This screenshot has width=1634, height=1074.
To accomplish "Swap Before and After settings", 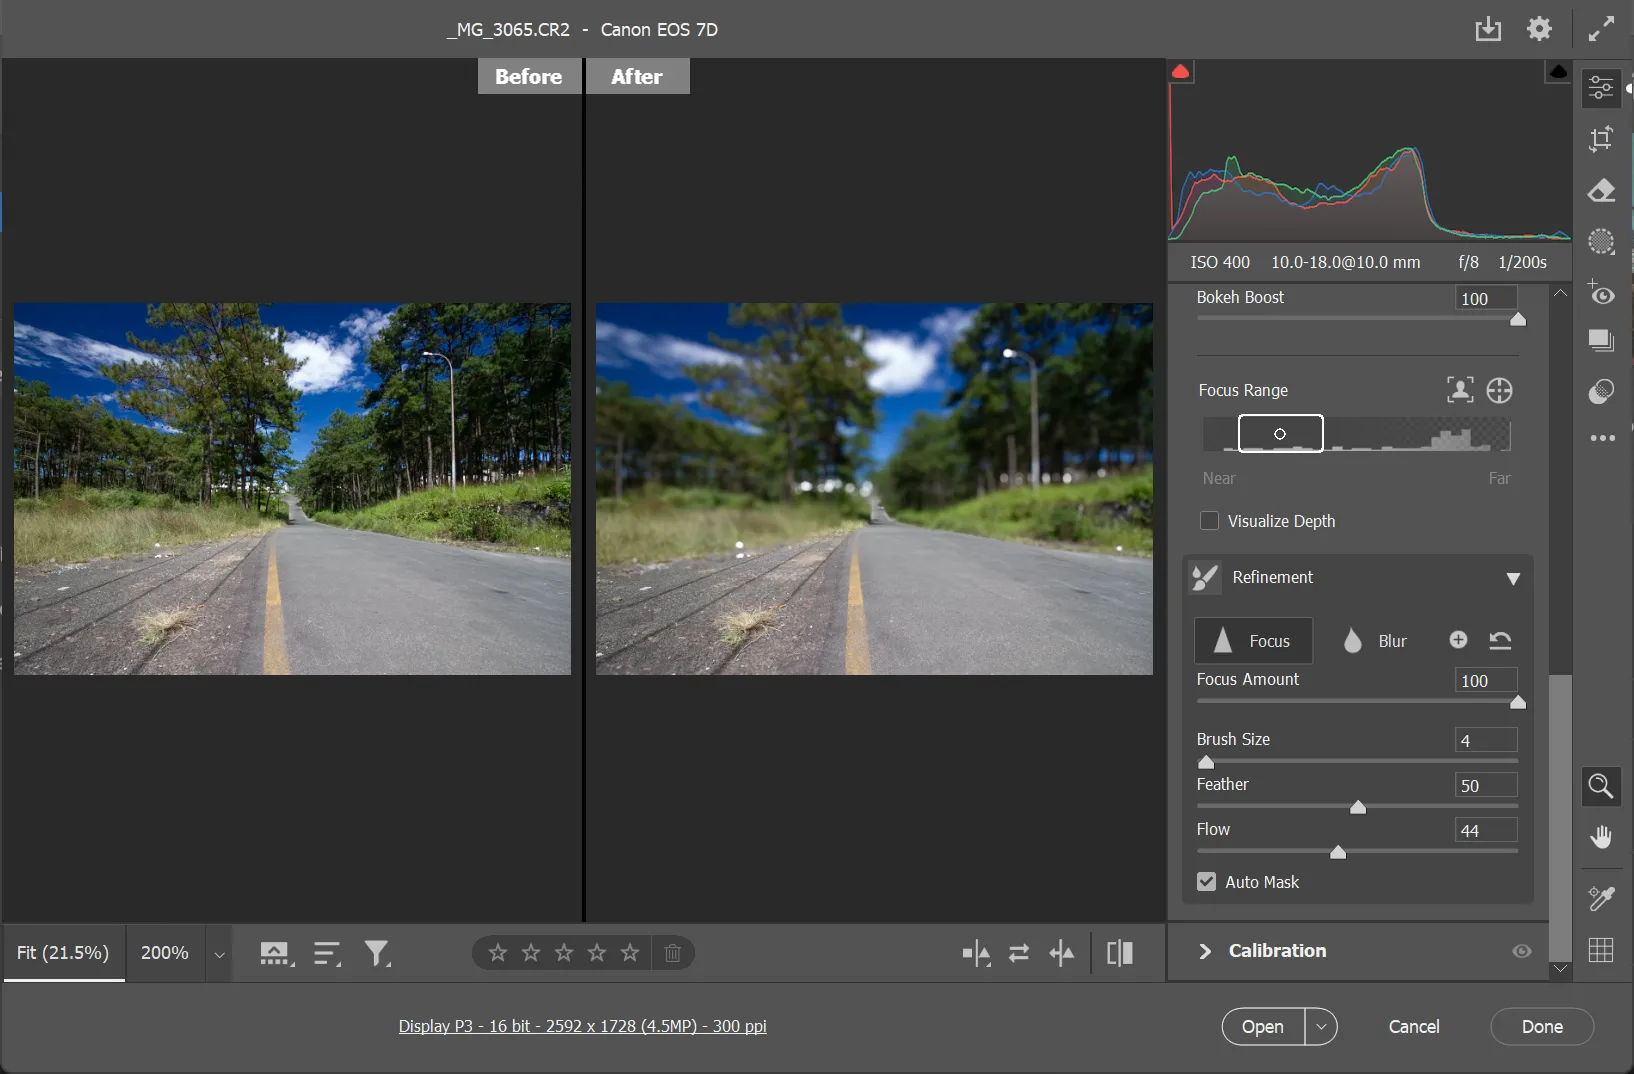I will (x=1019, y=953).
